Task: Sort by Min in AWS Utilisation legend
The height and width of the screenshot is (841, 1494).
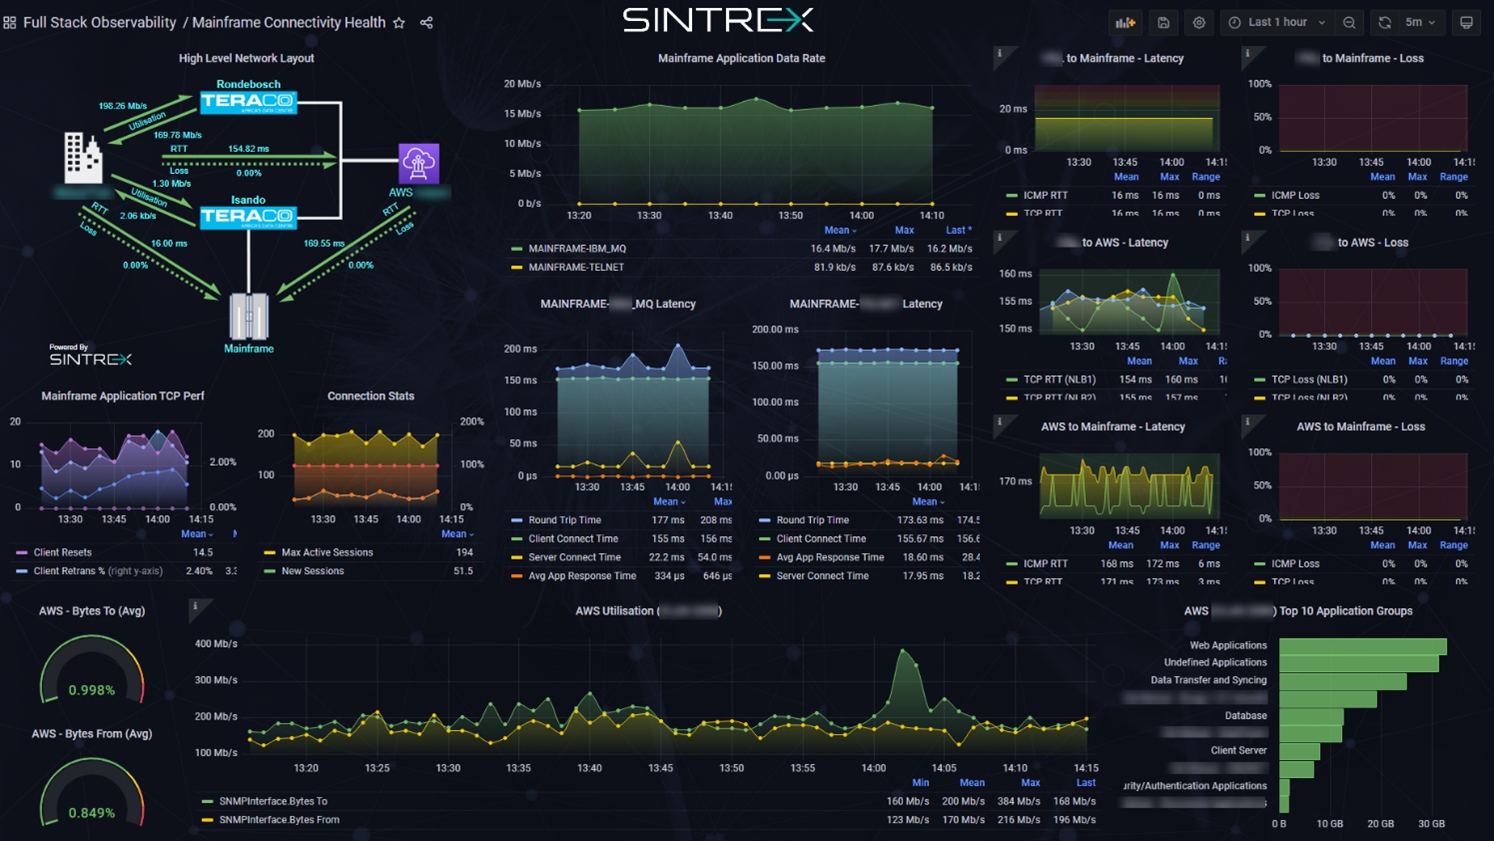Action: [920, 783]
